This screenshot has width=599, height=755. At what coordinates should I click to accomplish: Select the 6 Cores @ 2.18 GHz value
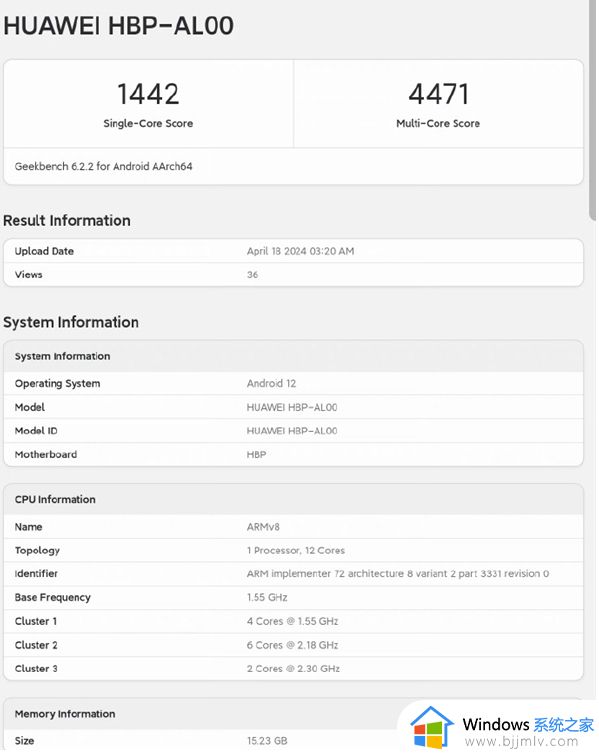(292, 645)
